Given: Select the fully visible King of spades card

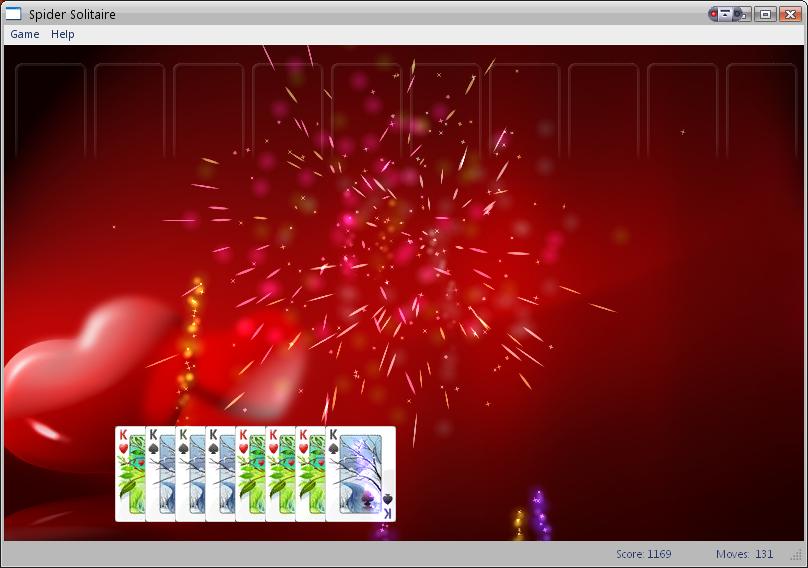Looking at the screenshot, I should pos(361,474).
